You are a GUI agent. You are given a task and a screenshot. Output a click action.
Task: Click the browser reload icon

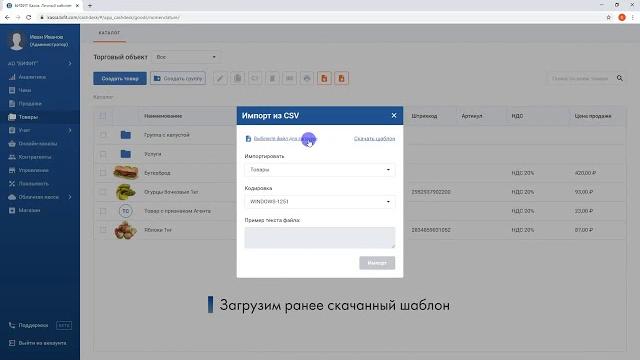coord(29,18)
